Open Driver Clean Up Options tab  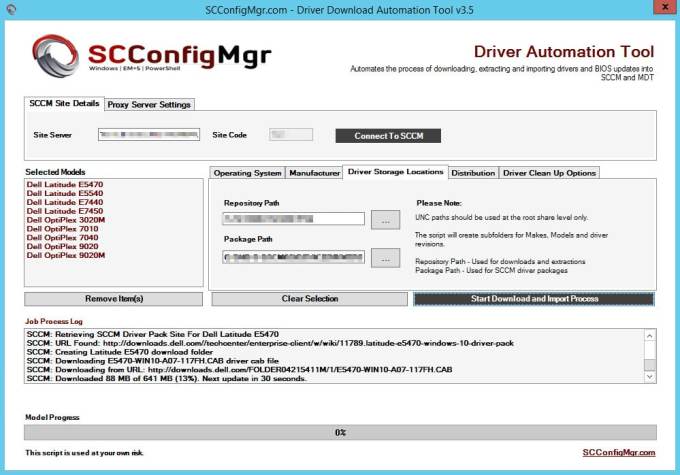point(549,173)
